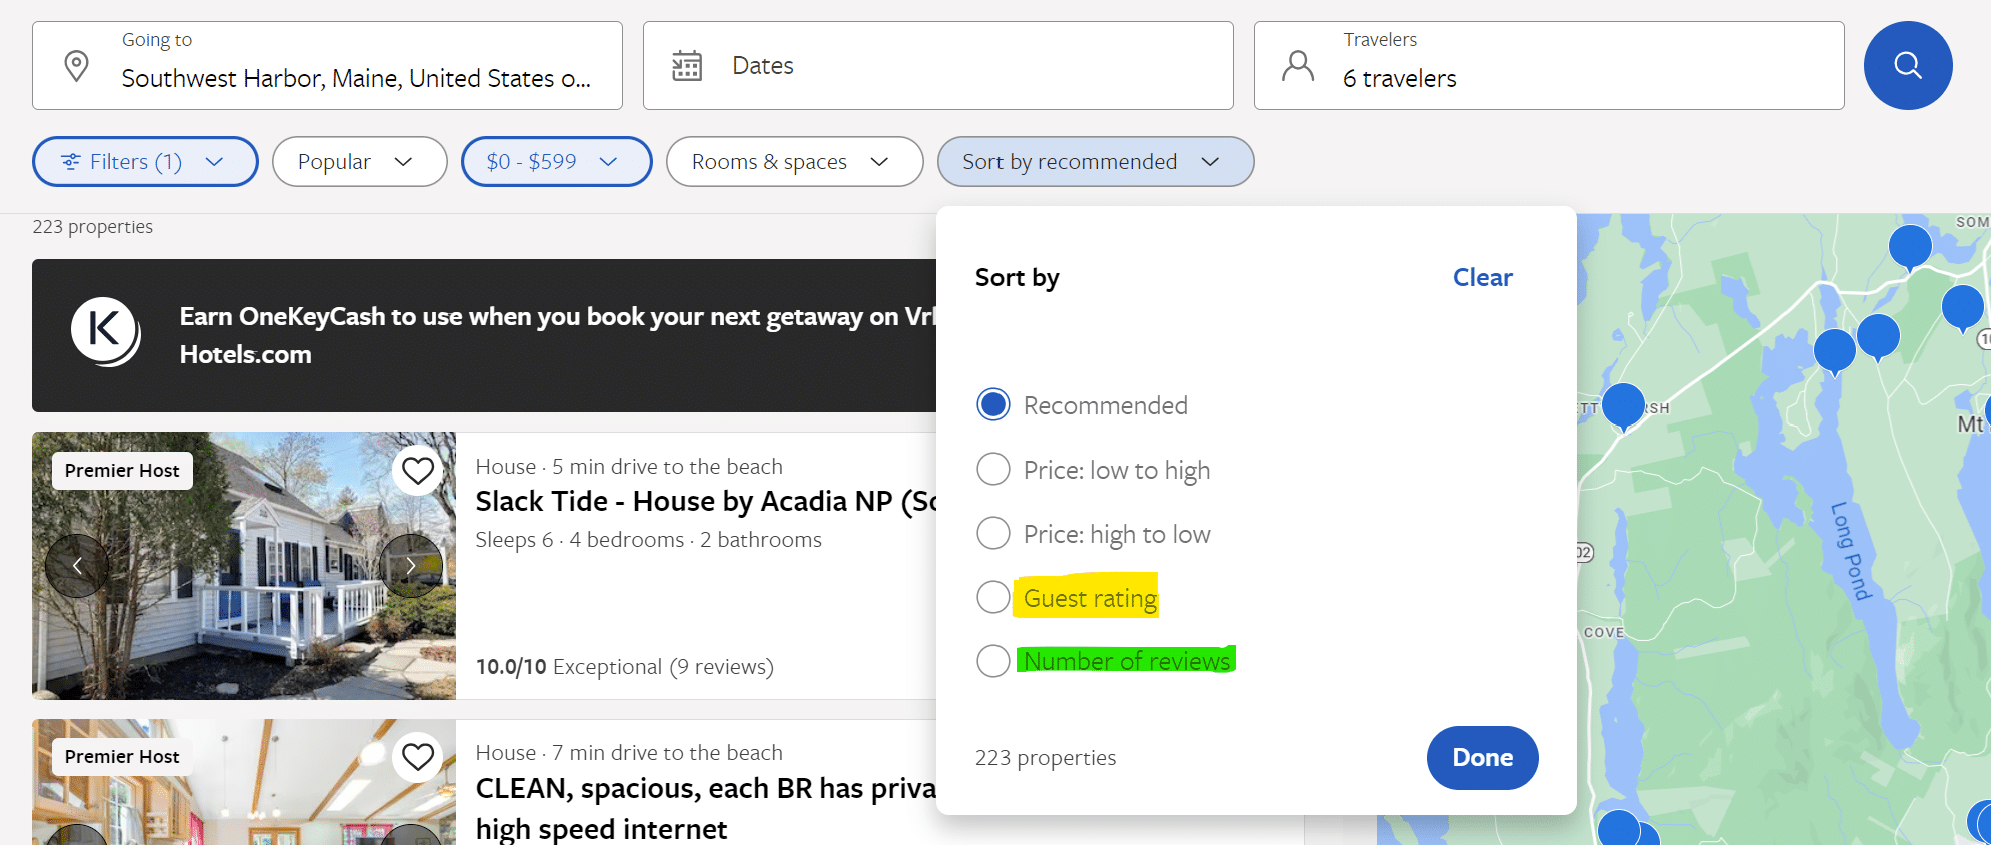Select Price: high to low option
The image size is (1992, 846).
(993, 533)
